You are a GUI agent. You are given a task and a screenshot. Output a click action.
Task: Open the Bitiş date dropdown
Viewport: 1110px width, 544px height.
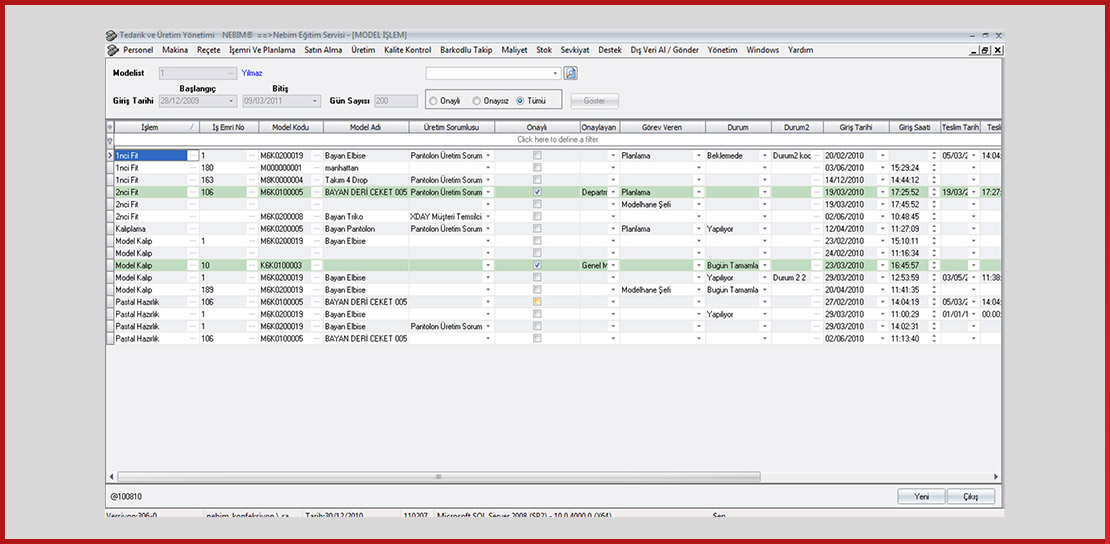[316, 101]
